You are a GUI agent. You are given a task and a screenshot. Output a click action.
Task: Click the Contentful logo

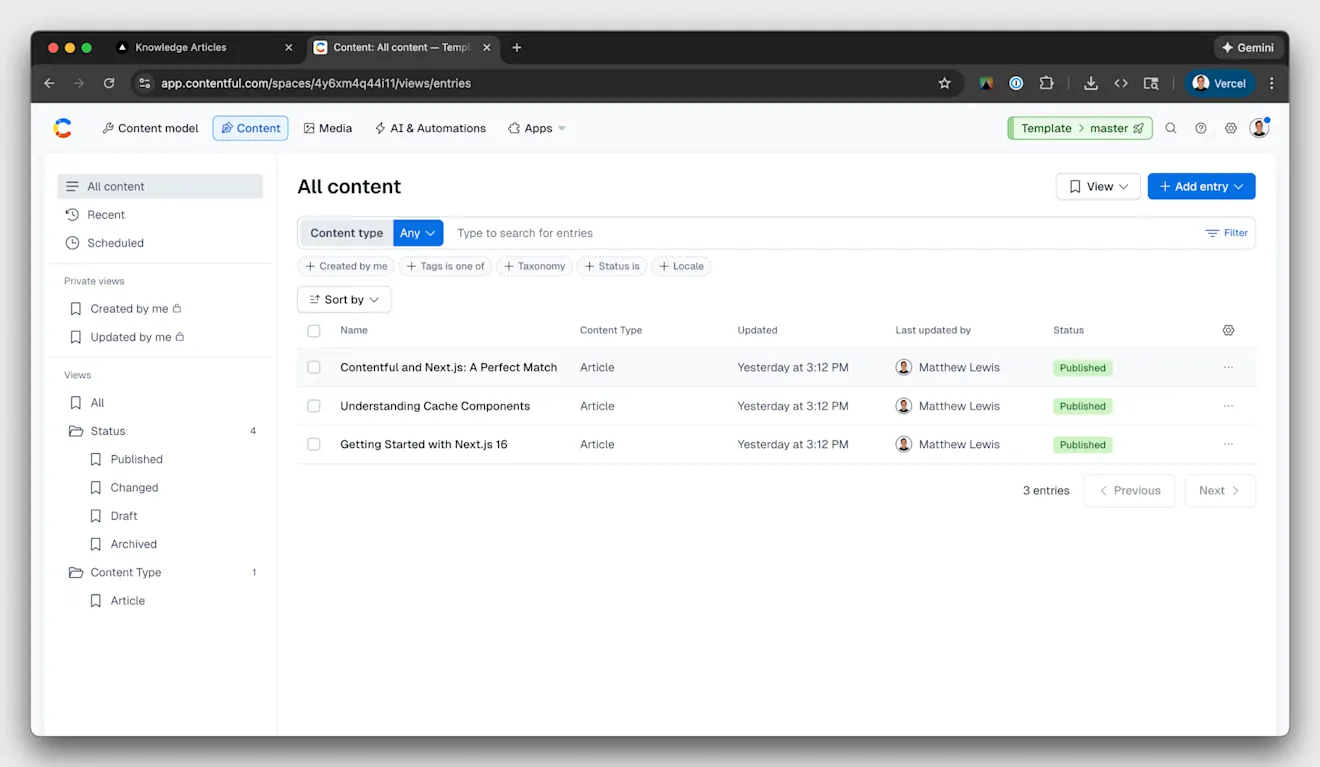point(62,128)
